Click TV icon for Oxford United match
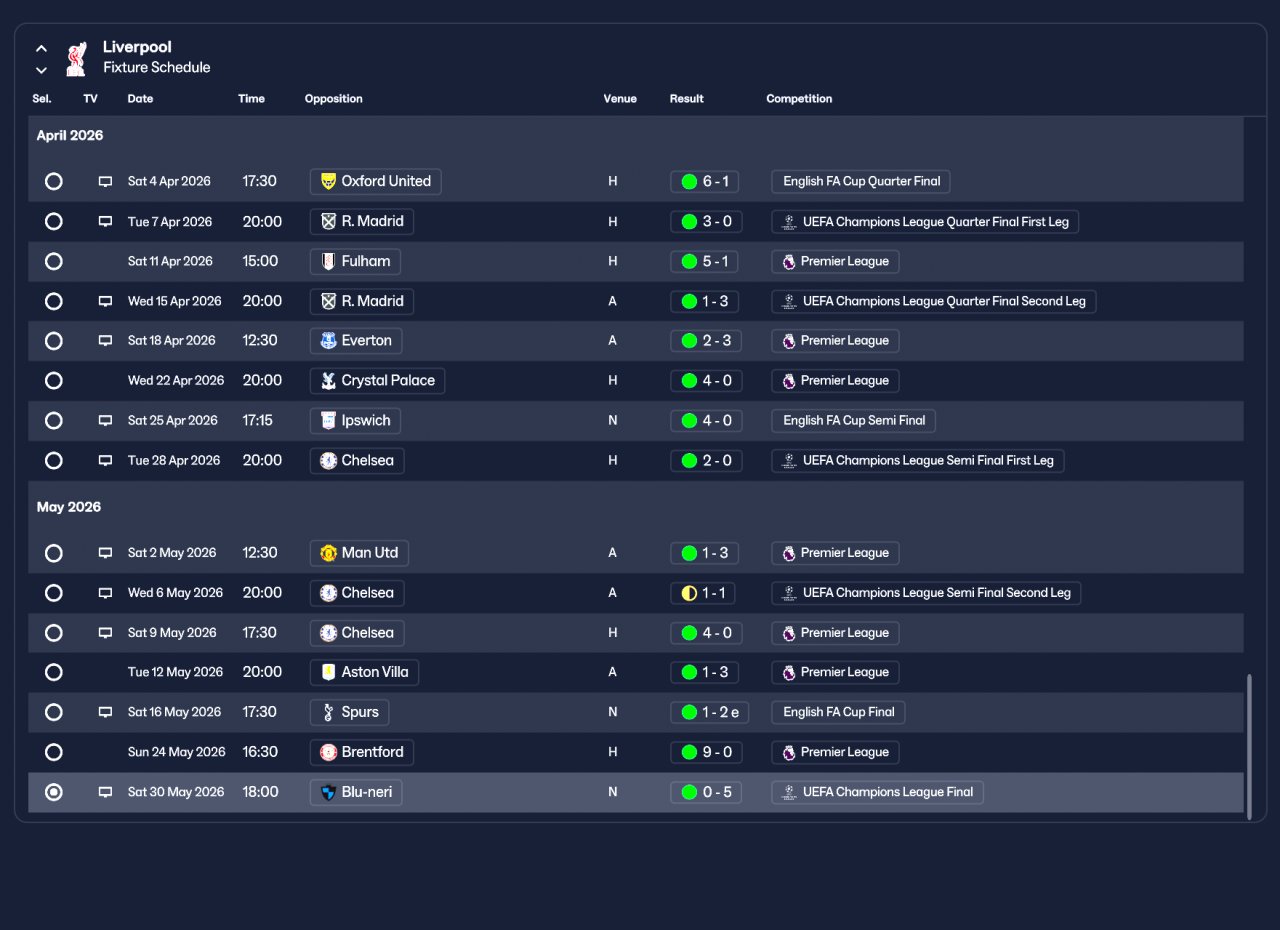 click(105, 182)
